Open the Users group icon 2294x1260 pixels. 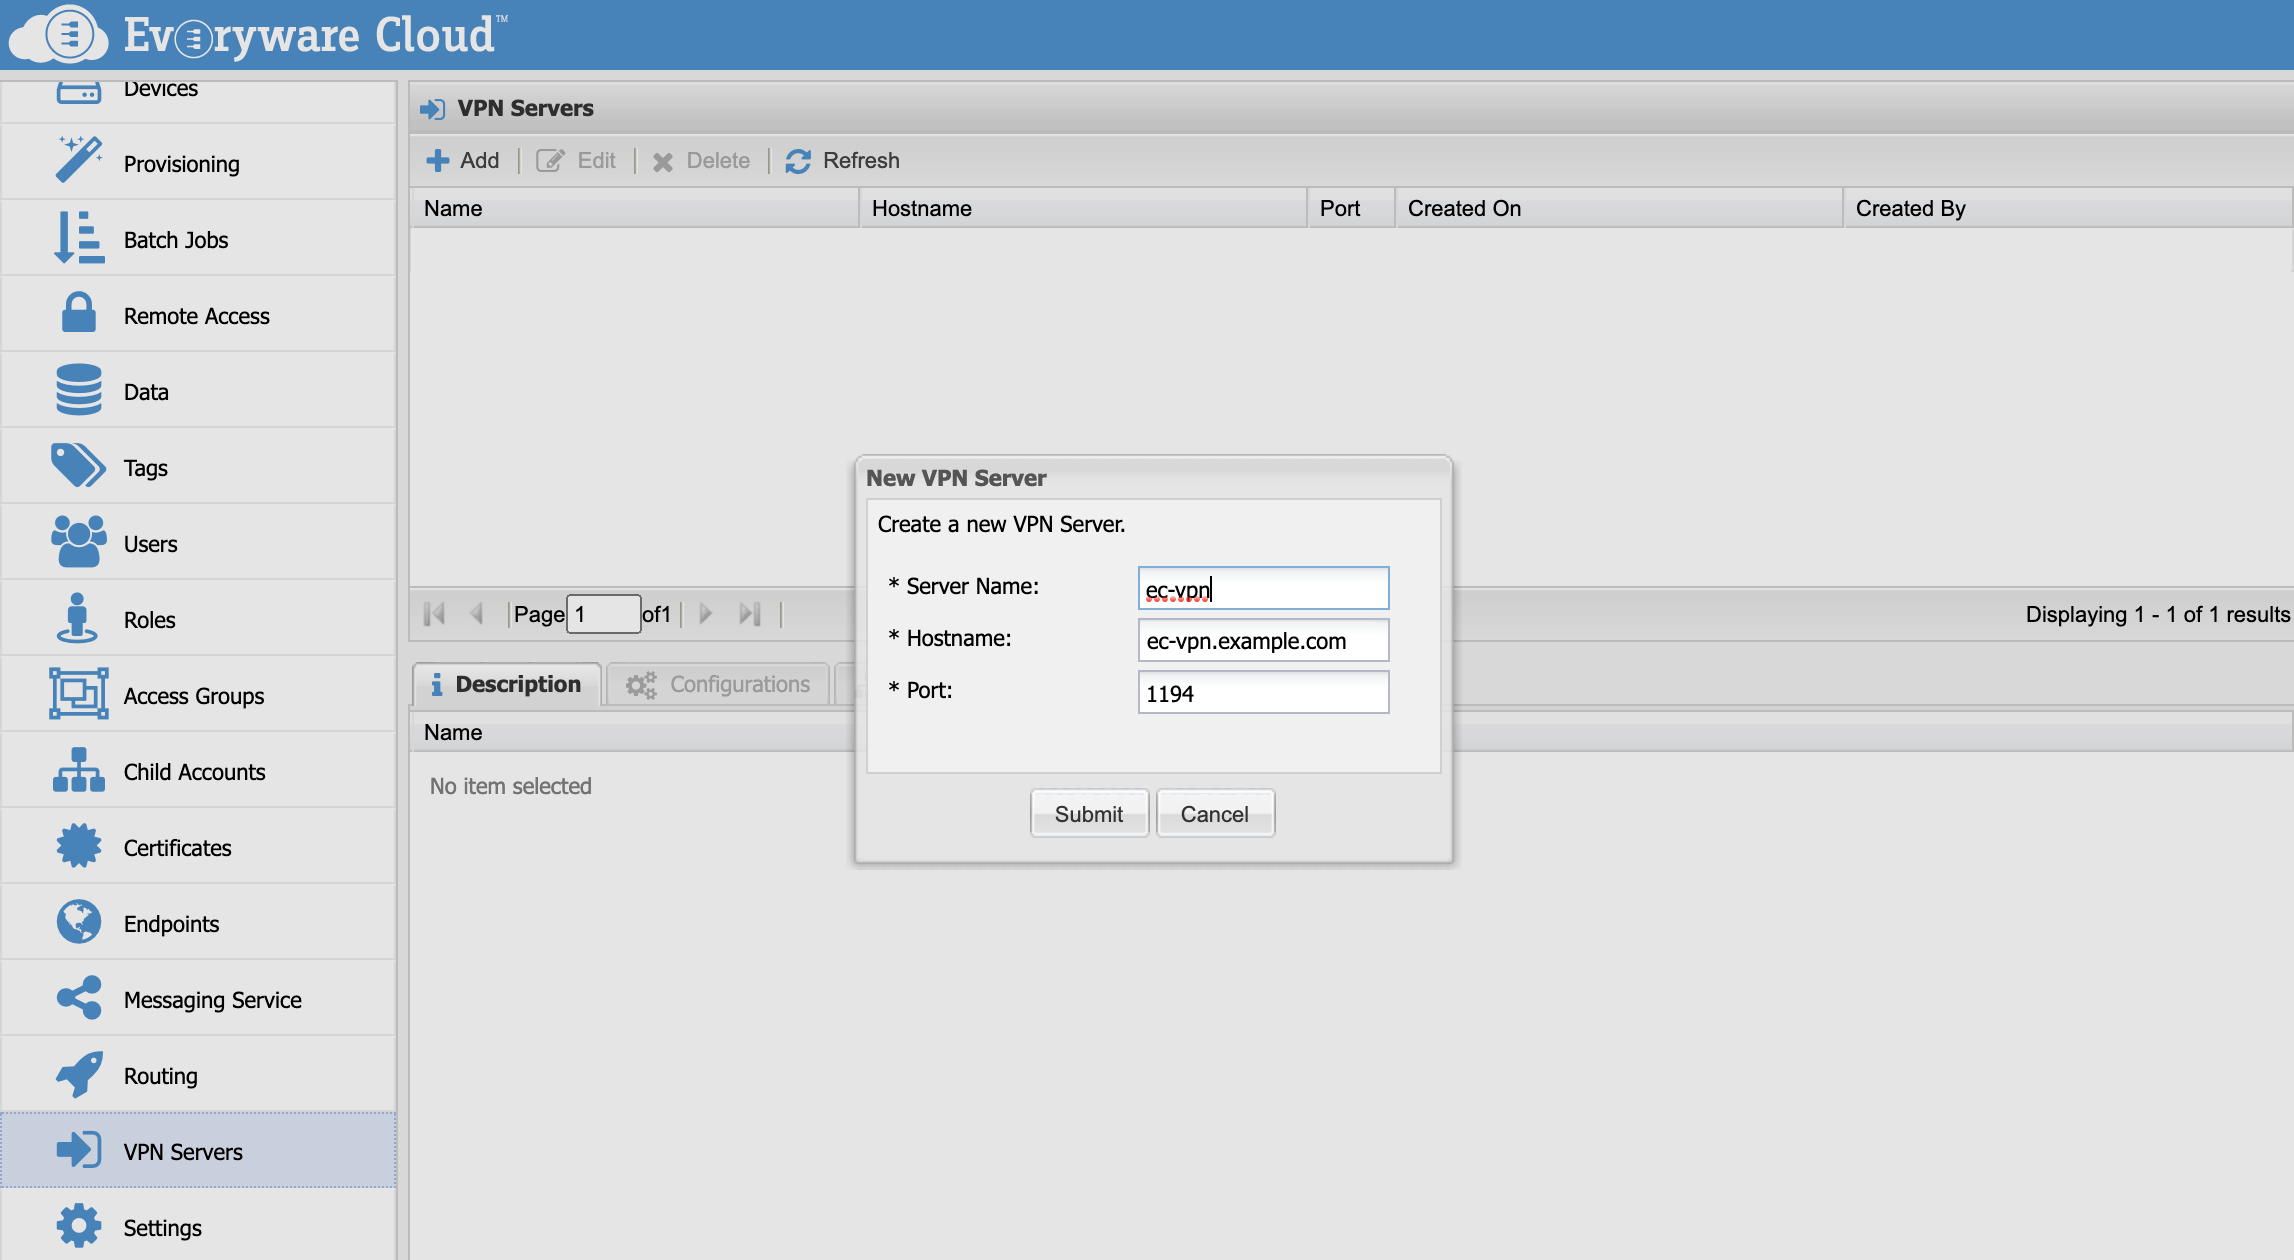79,541
